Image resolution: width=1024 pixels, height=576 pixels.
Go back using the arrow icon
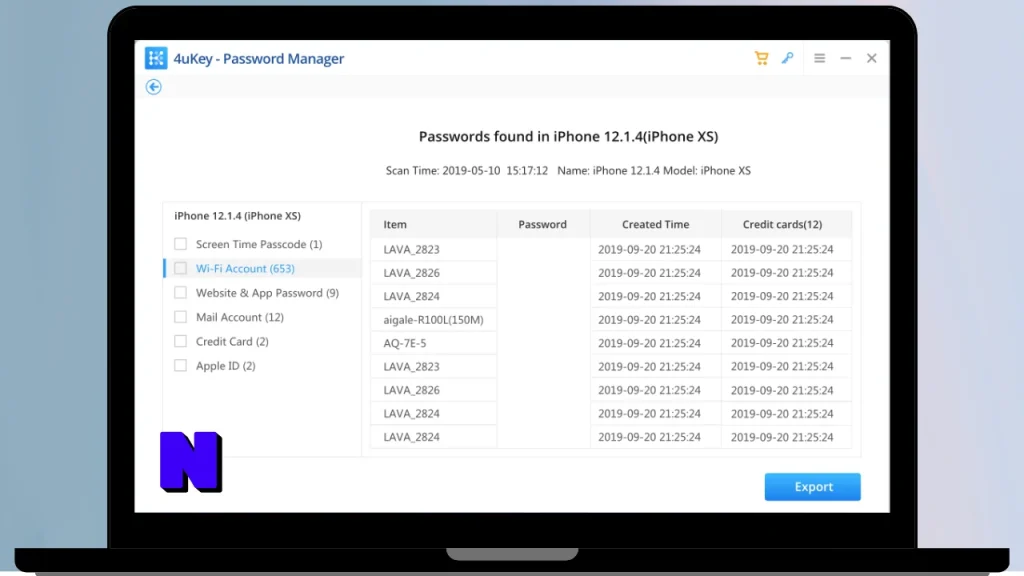pyautogui.click(x=153, y=87)
